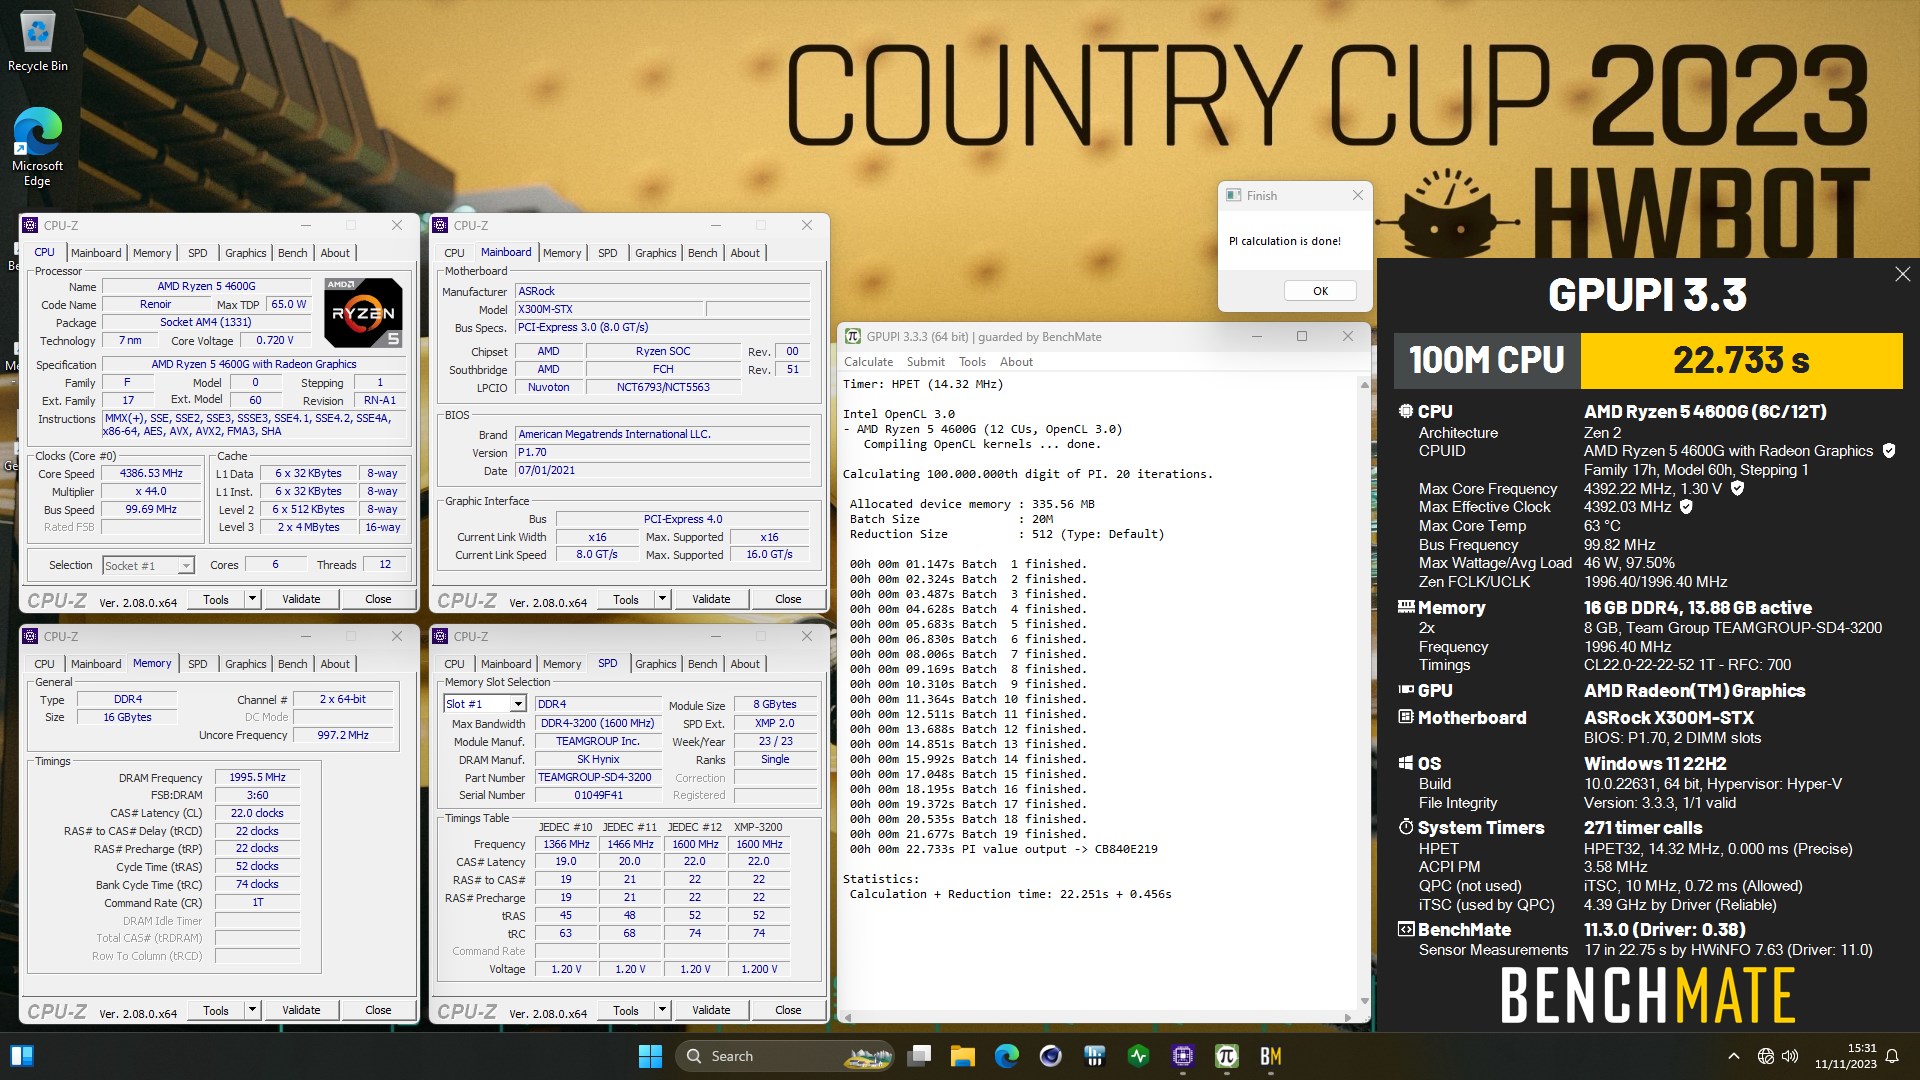Switch to About tab in CPU-Z SPD window
The height and width of the screenshot is (1080, 1920).
point(745,664)
